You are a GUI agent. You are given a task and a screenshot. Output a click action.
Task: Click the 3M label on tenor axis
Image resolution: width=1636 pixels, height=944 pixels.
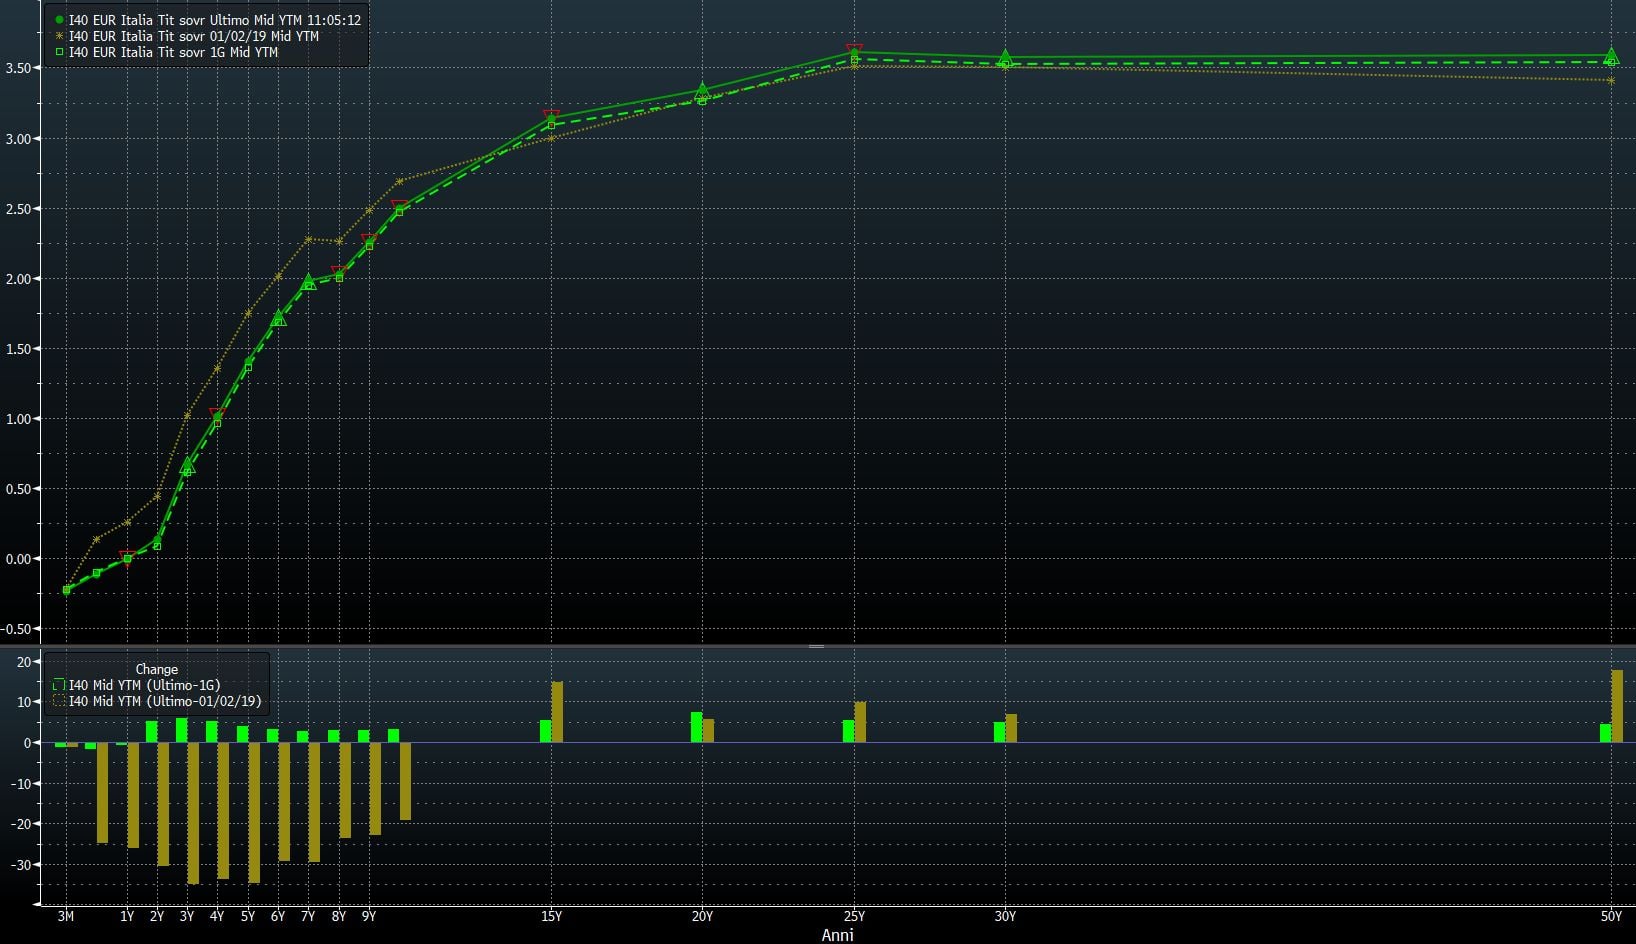[66, 916]
